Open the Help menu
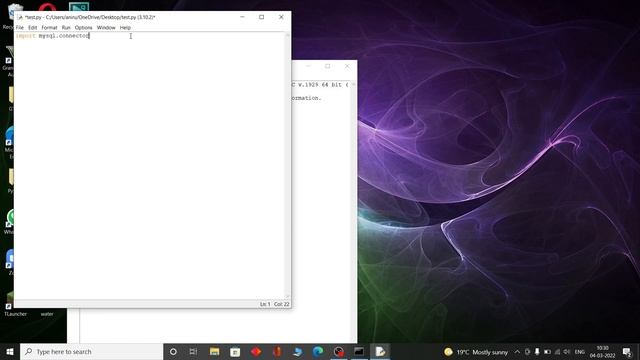 coord(125,27)
